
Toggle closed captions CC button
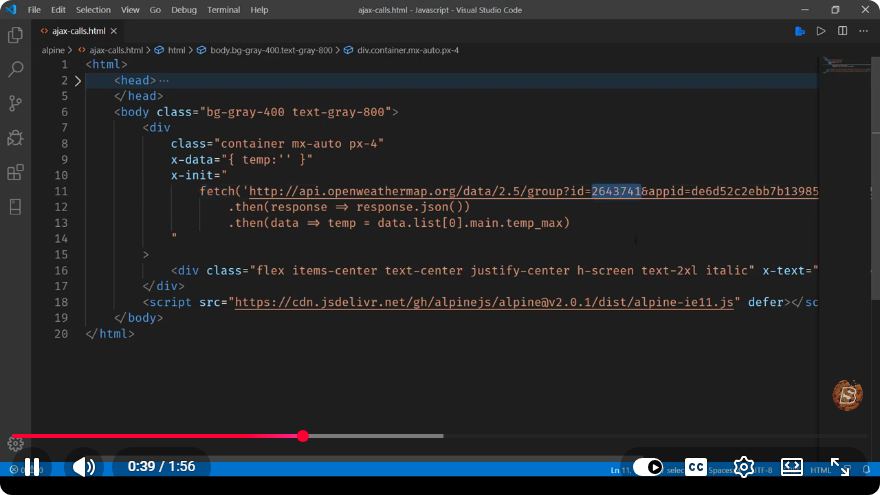(x=696, y=466)
